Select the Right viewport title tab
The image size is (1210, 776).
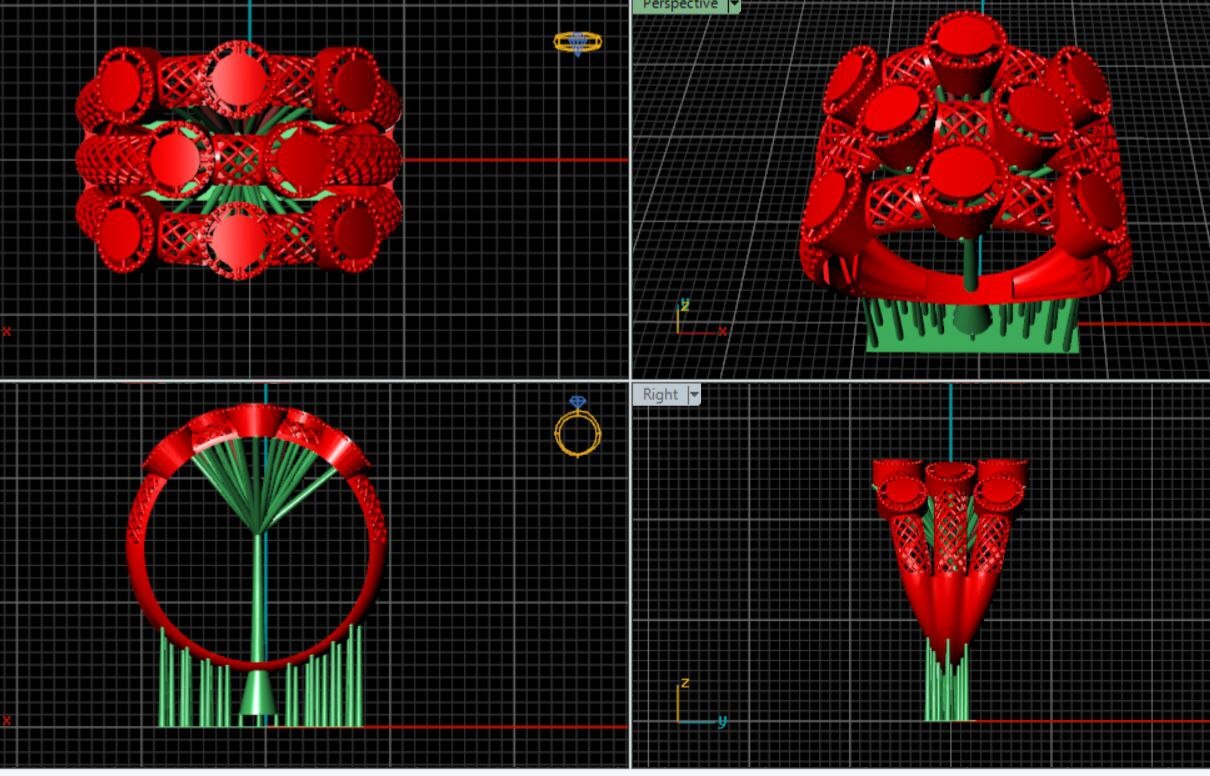660,395
